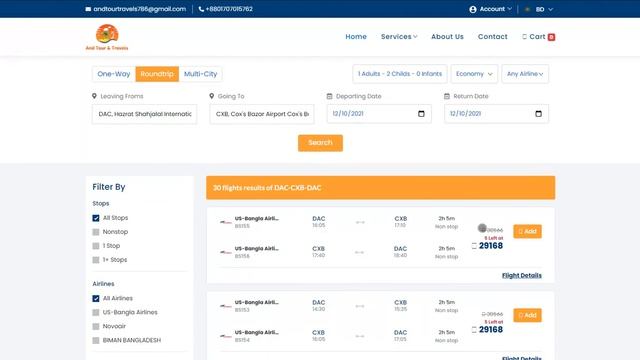Click the 30 flights results banner
This screenshot has height=360, width=640.
pyautogui.click(x=380, y=188)
